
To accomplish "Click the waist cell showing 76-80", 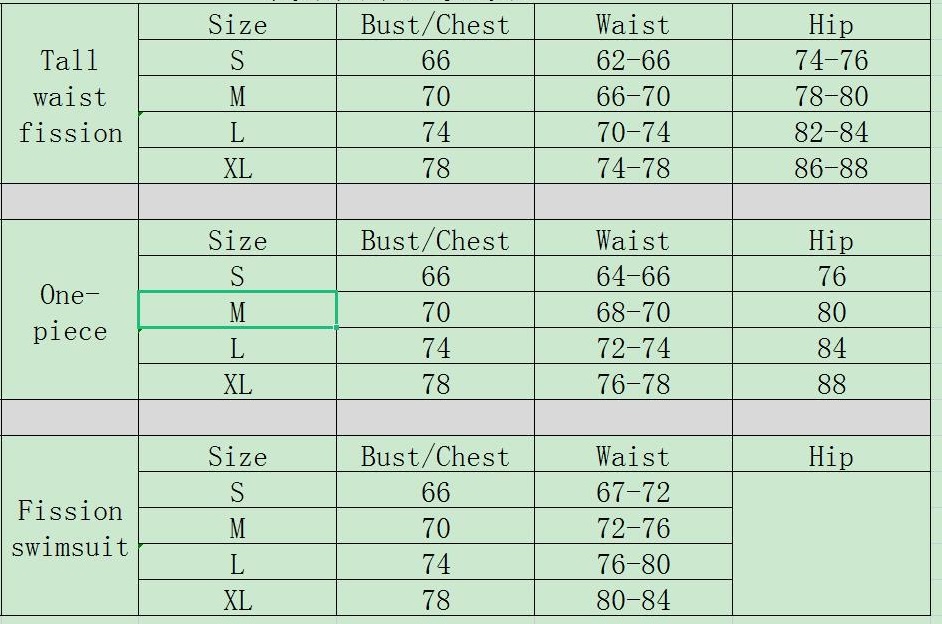I will click(x=633, y=564).
